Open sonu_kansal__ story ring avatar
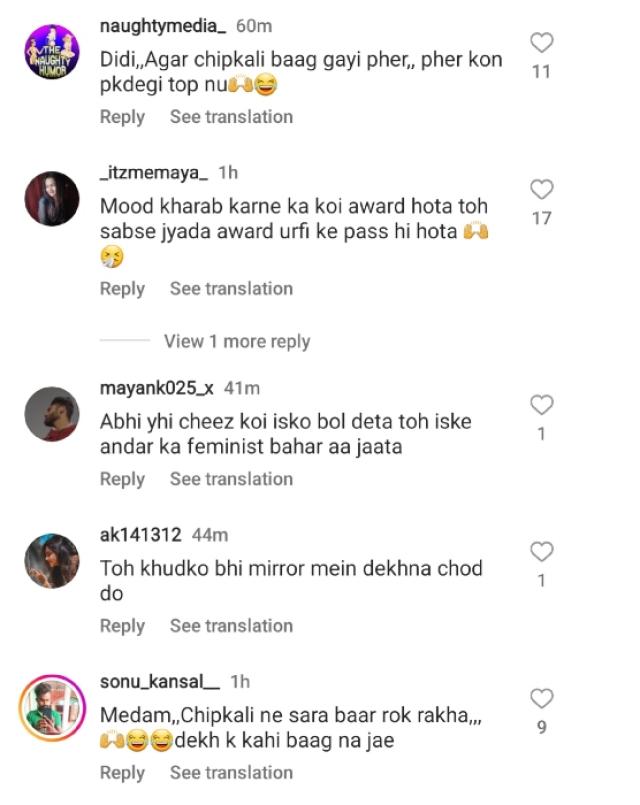This screenshot has width=640, height=805. (x=51, y=707)
